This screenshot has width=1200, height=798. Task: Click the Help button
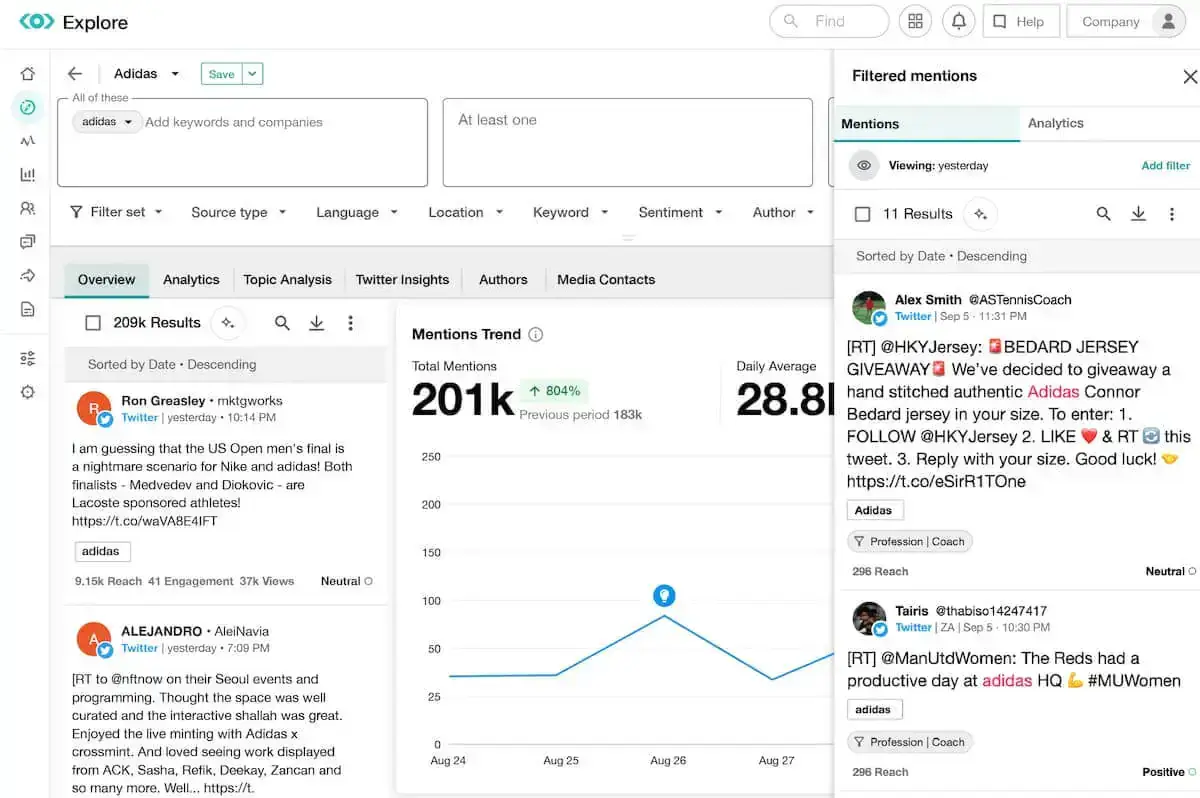(x=1021, y=20)
